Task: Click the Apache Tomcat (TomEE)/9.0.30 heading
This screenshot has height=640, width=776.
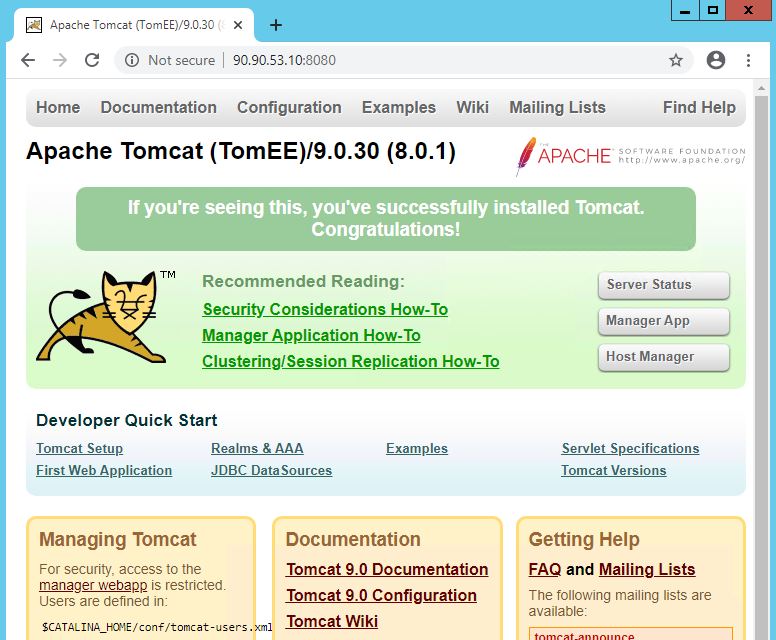Action: coord(241,151)
